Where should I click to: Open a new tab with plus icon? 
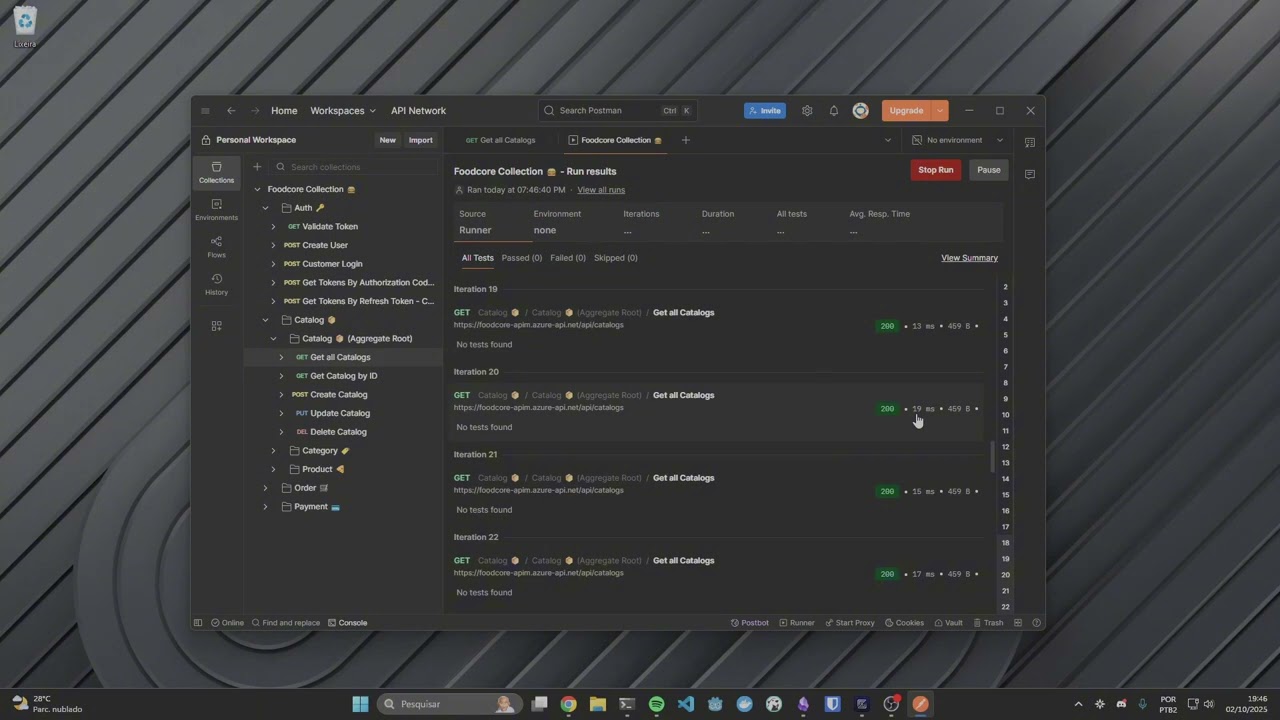[x=685, y=140]
